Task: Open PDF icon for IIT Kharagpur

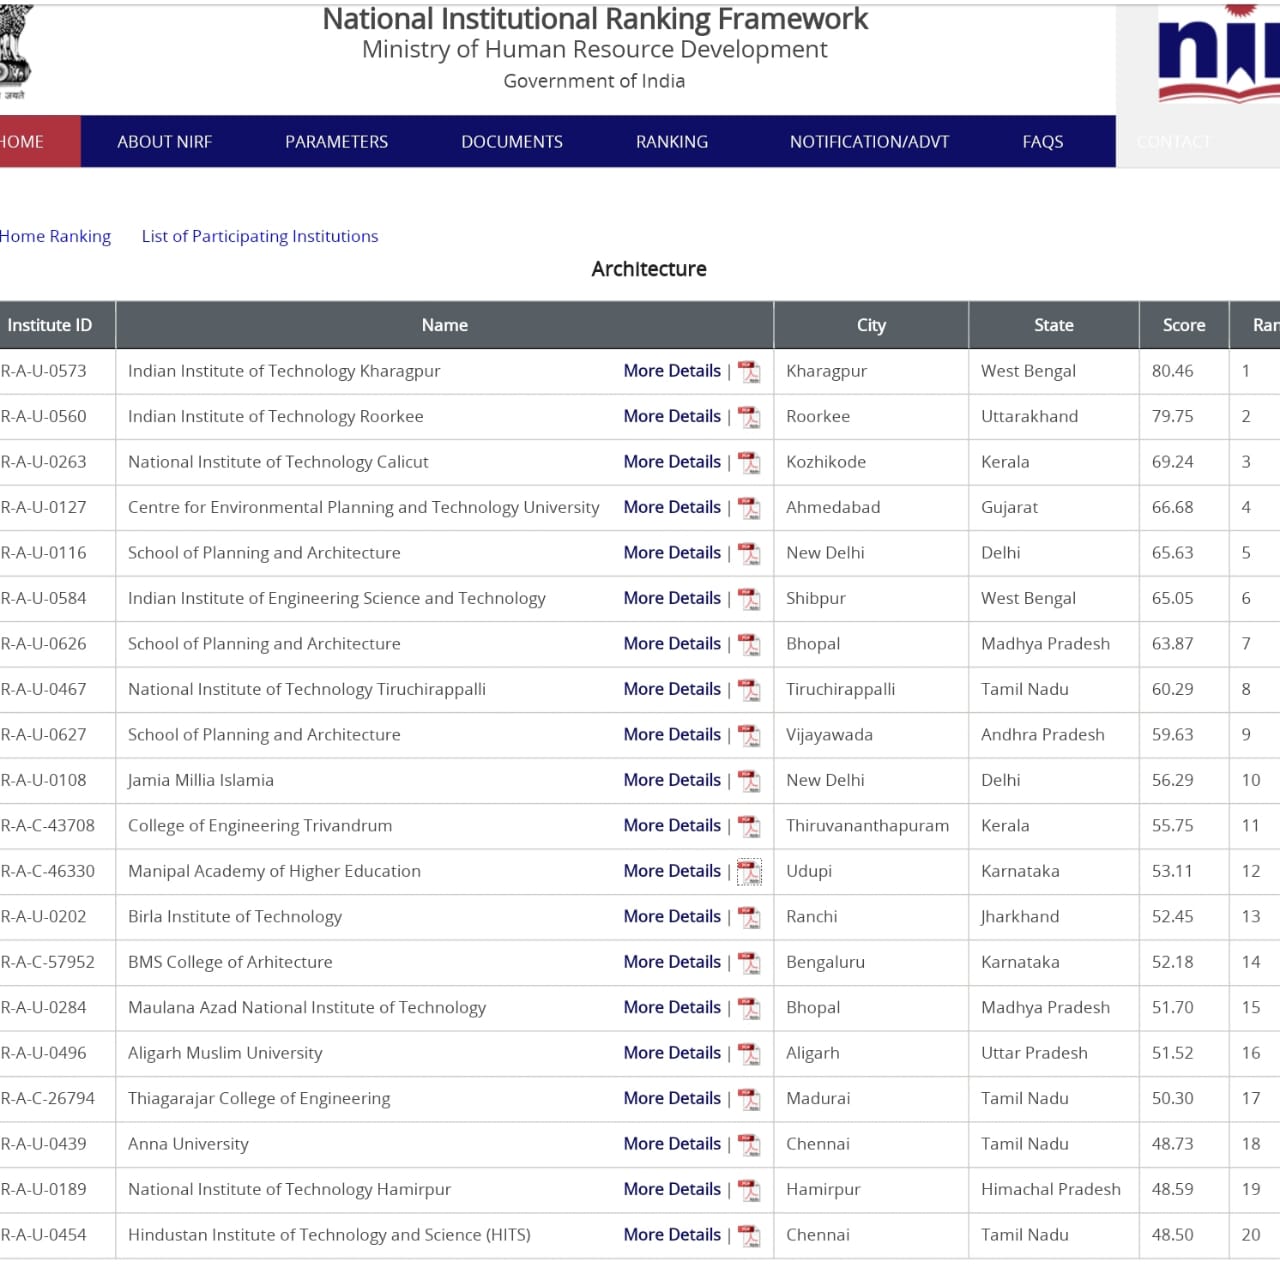Action: 749,372
